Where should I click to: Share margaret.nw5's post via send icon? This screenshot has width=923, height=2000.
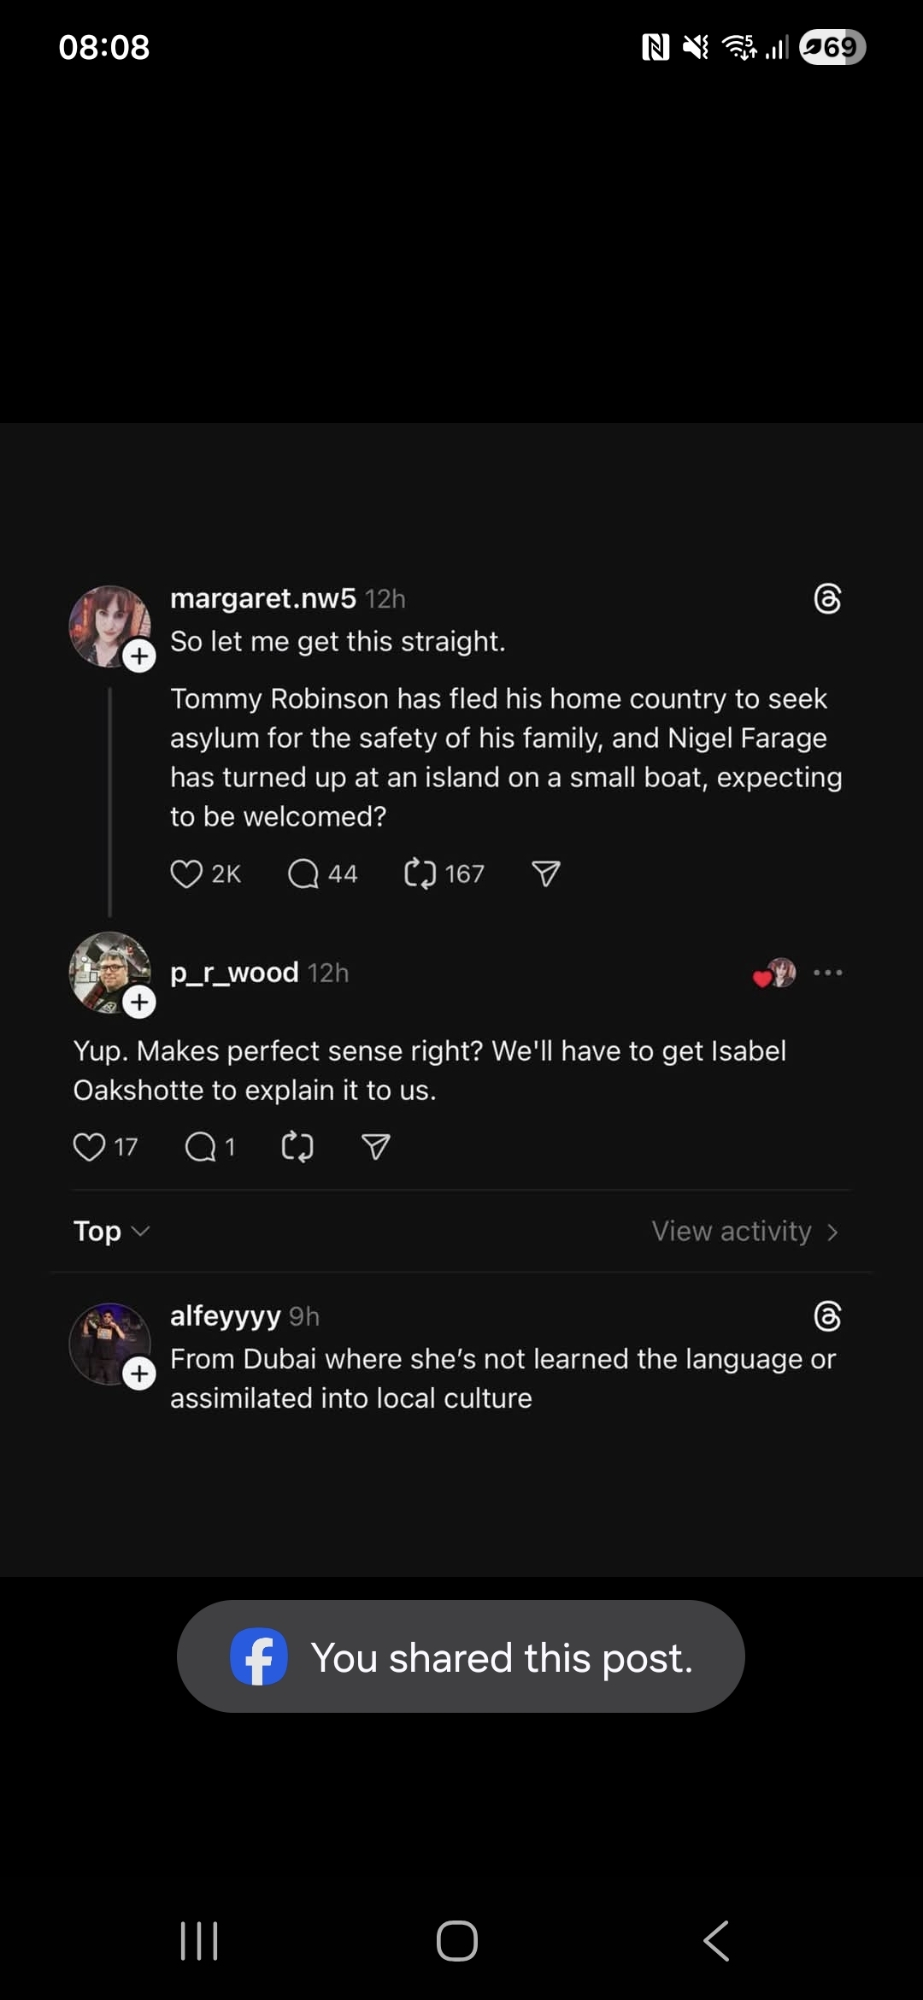546,874
